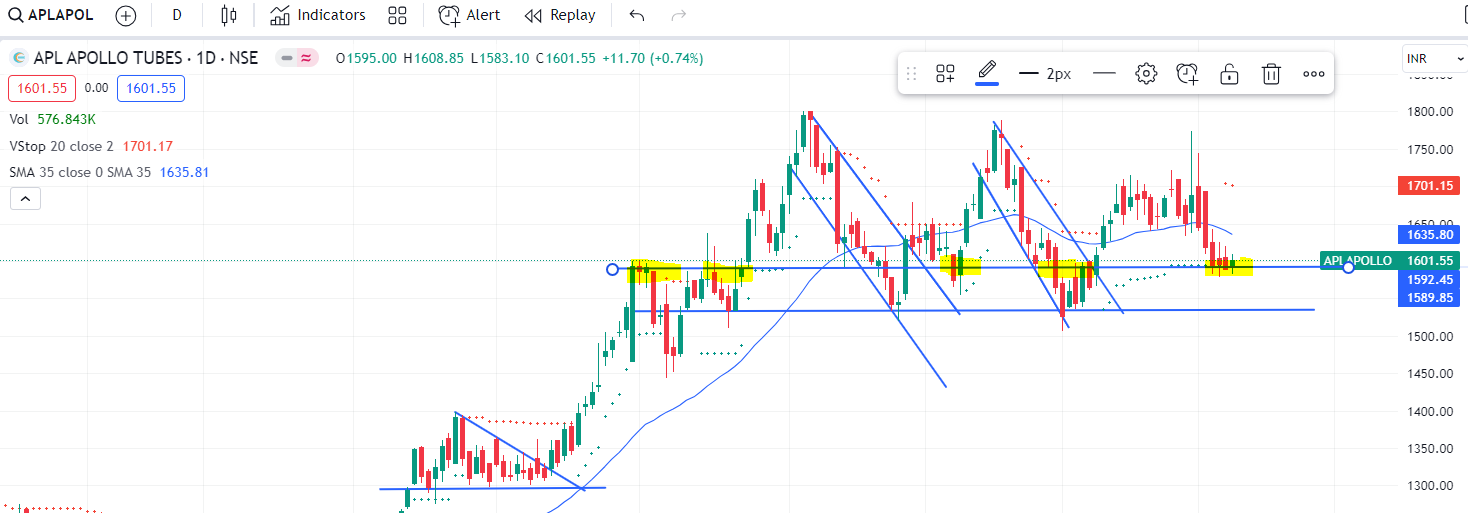Click the blue 1601.55 buy button
Screen dimensions: 1468x513
coord(151,88)
